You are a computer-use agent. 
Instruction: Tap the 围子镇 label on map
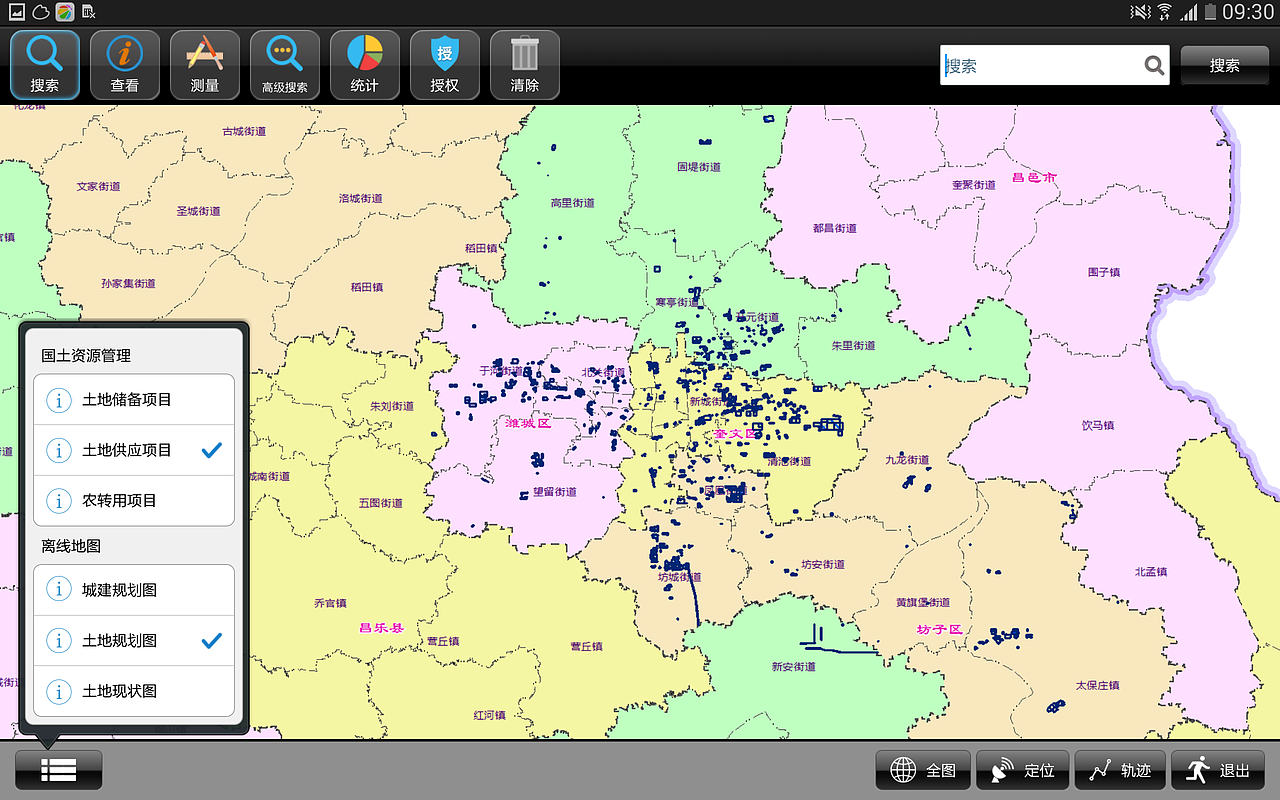(1104, 272)
